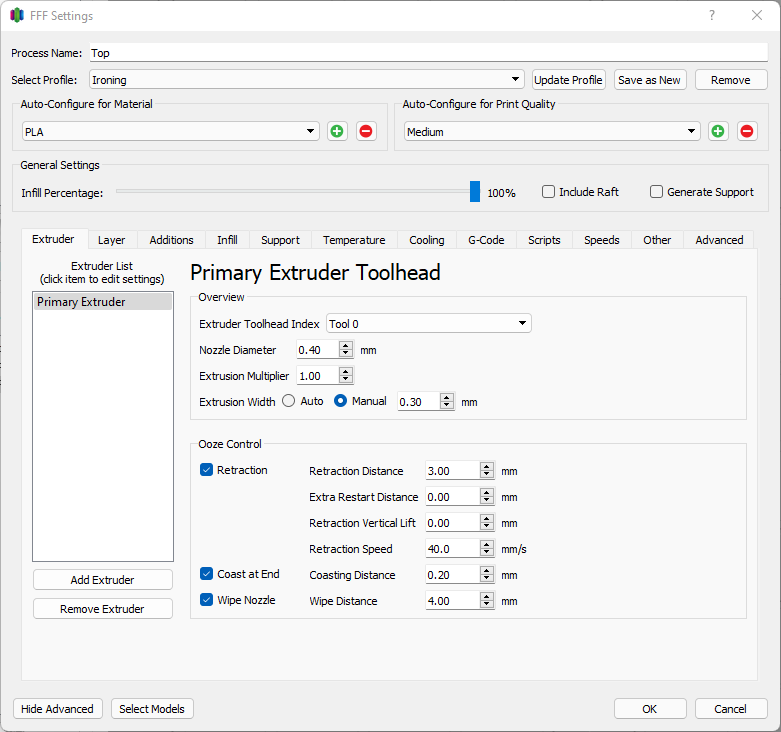Click the Retraction Distance value field
Image resolution: width=781 pixels, height=732 pixels.
point(452,471)
